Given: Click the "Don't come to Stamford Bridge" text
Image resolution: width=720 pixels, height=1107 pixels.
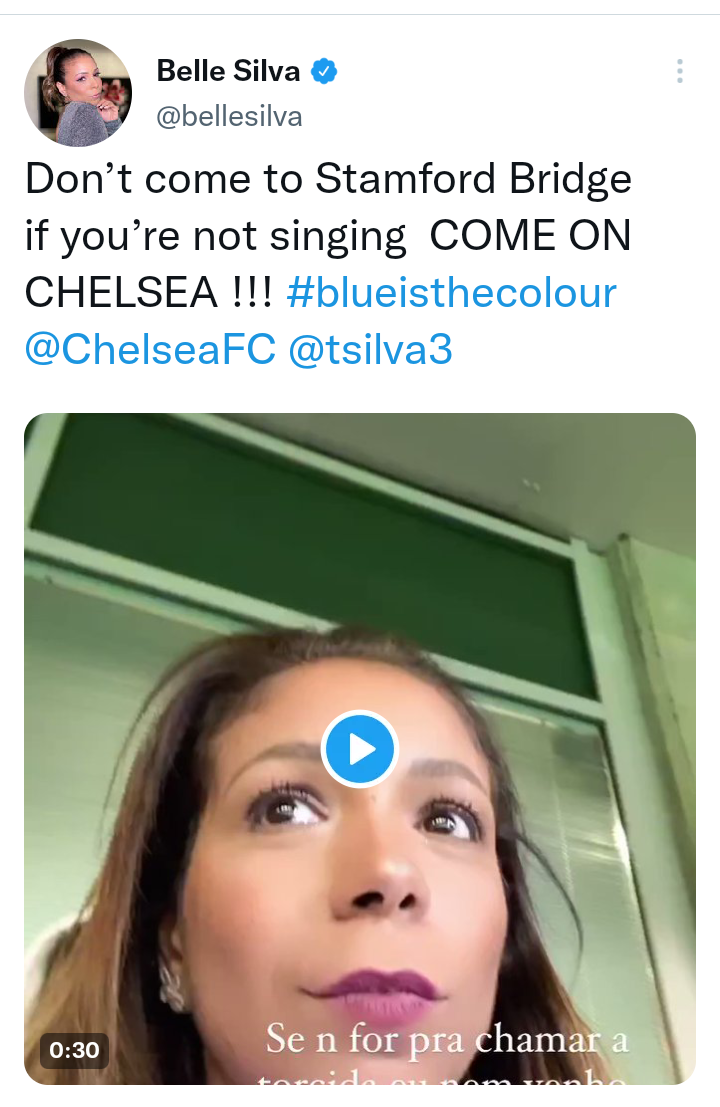Looking at the screenshot, I should pyautogui.click(x=328, y=179).
